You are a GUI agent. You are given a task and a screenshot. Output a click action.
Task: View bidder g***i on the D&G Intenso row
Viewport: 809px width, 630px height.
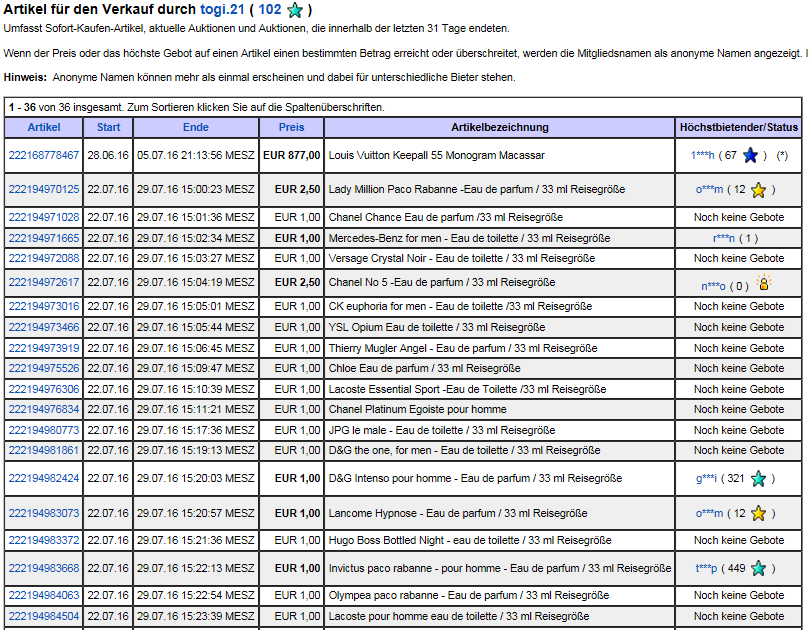pyautogui.click(x=706, y=478)
